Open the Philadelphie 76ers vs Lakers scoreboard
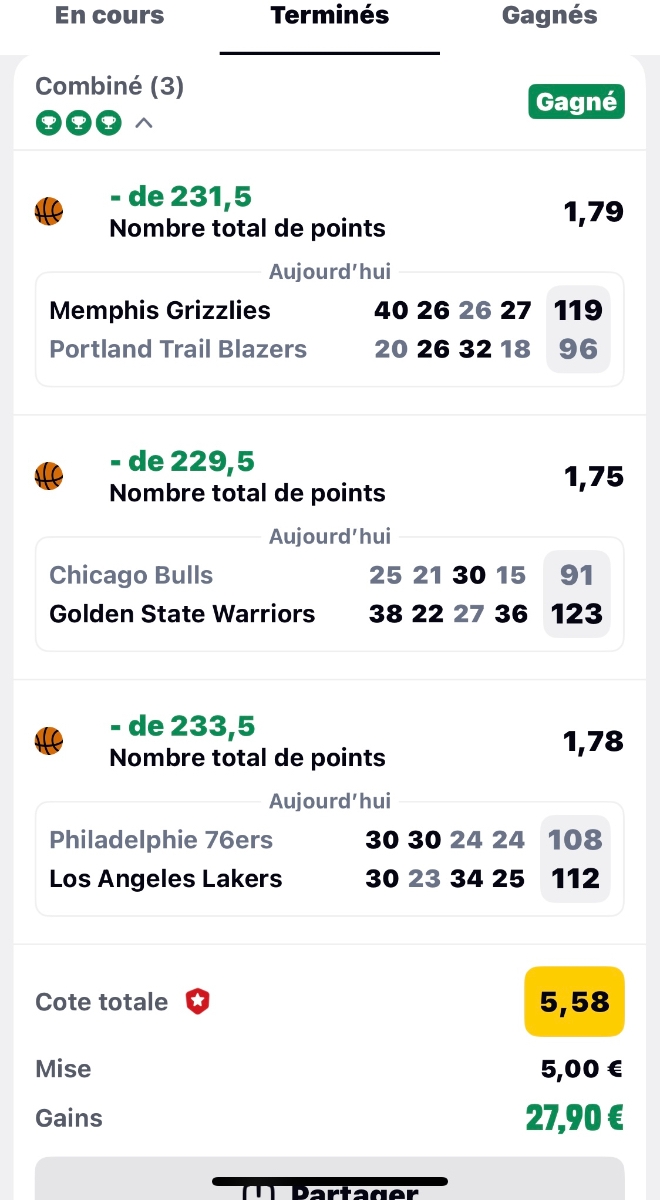 coord(329,860)
